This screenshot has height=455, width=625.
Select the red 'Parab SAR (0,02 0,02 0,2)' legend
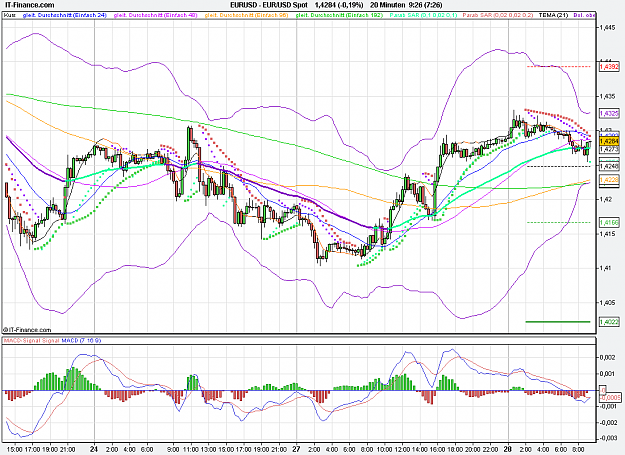click(498, 15)
